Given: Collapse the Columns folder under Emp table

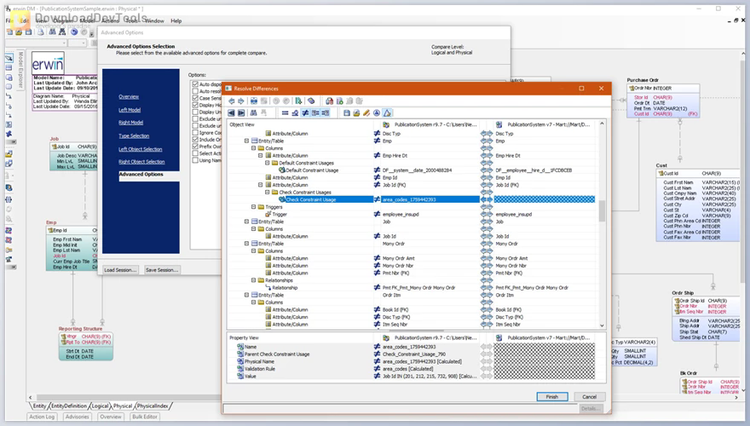Looking at the screenshot, I should 254,148.
